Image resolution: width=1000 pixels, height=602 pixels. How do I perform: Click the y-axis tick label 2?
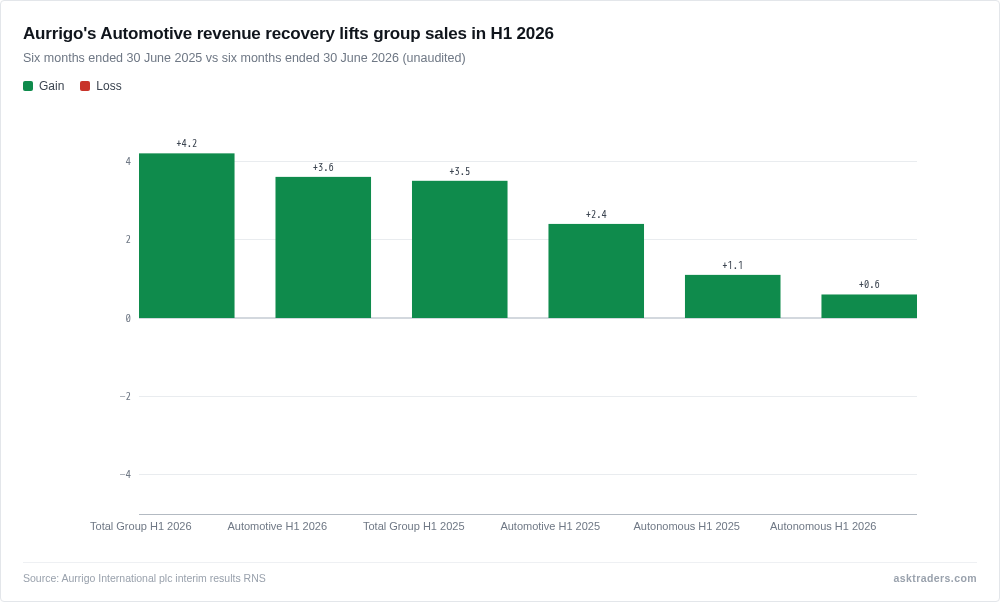click(128, 240)
